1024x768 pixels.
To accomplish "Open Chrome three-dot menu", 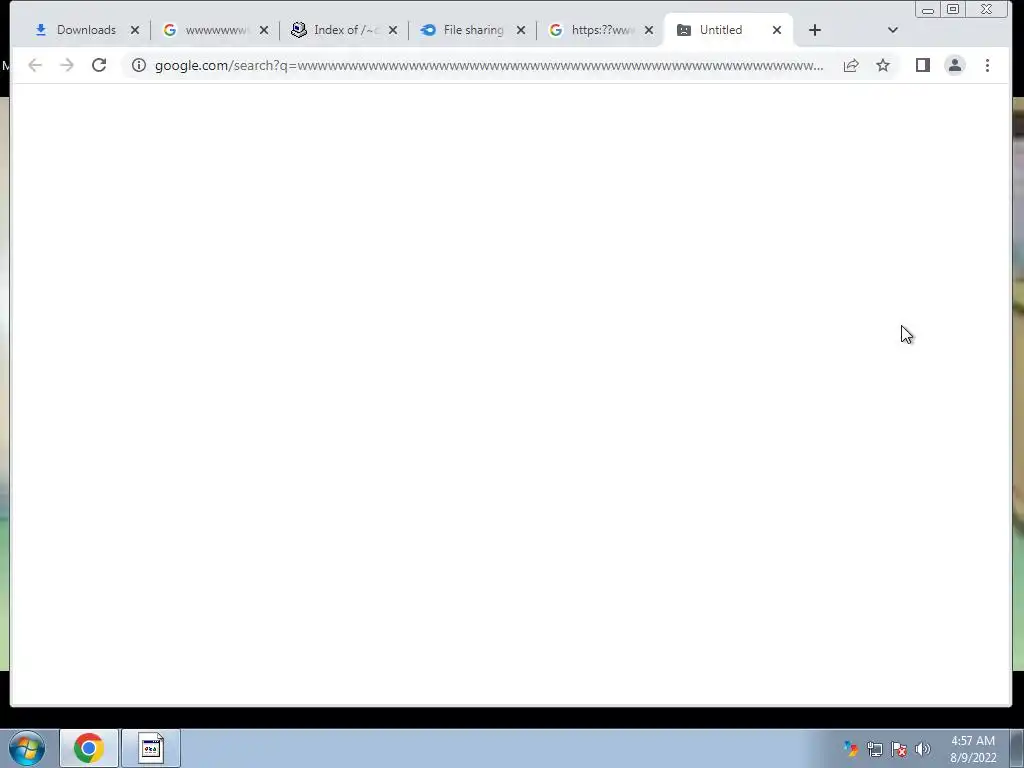I will pos(987,65).
